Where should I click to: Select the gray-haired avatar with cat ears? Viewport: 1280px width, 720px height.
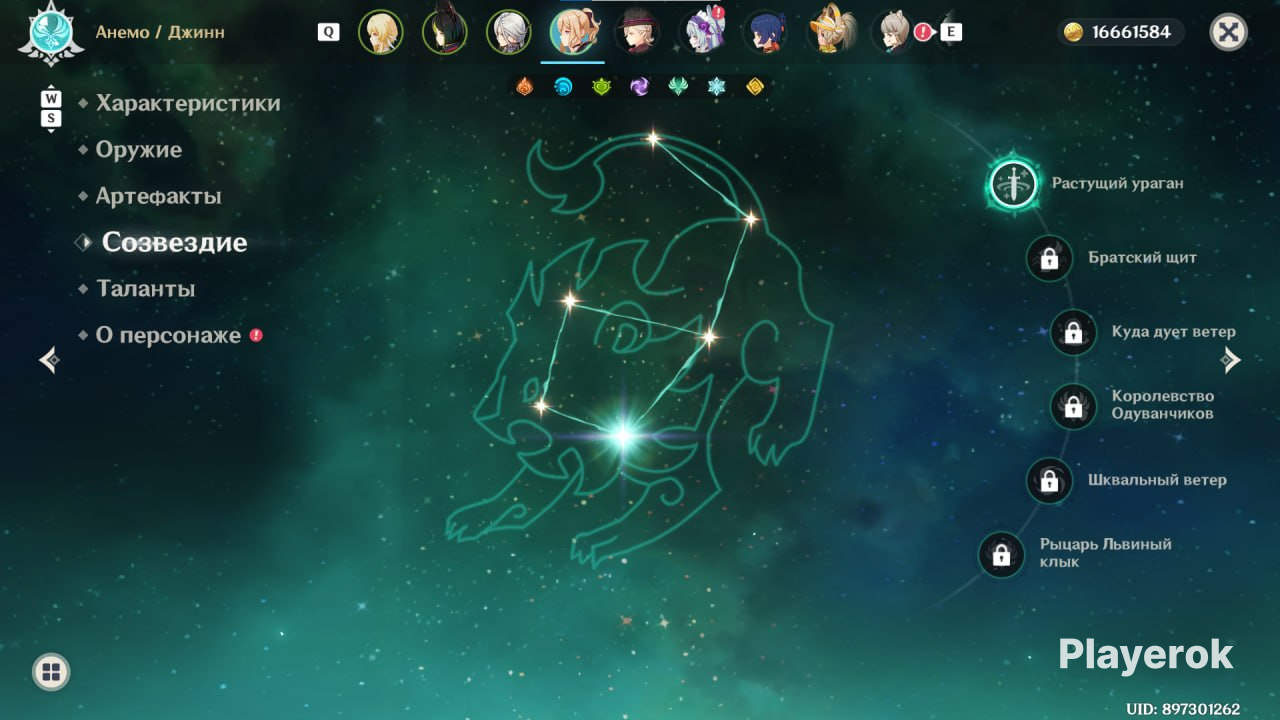click(893, 32)
